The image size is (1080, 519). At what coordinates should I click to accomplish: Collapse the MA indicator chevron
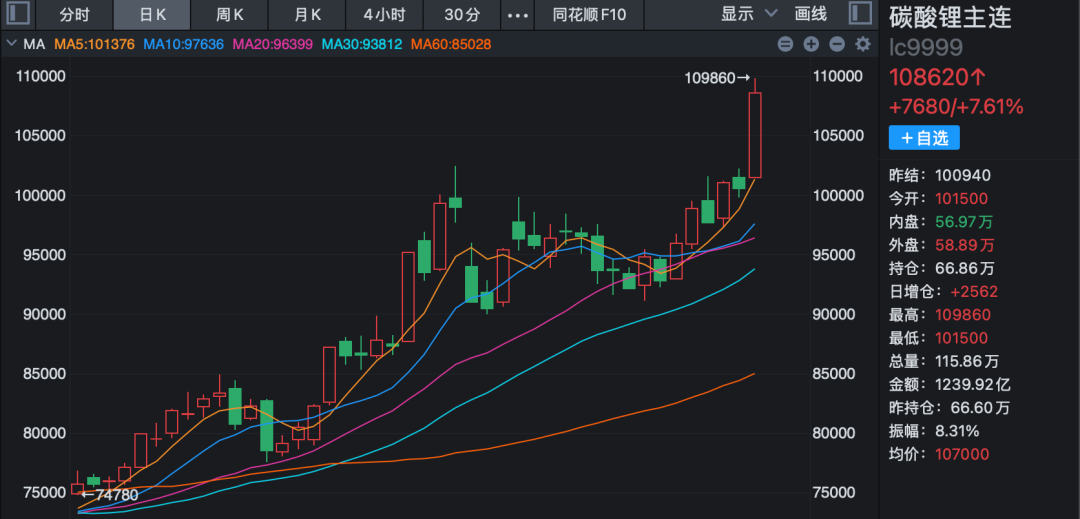pos(11,44)
